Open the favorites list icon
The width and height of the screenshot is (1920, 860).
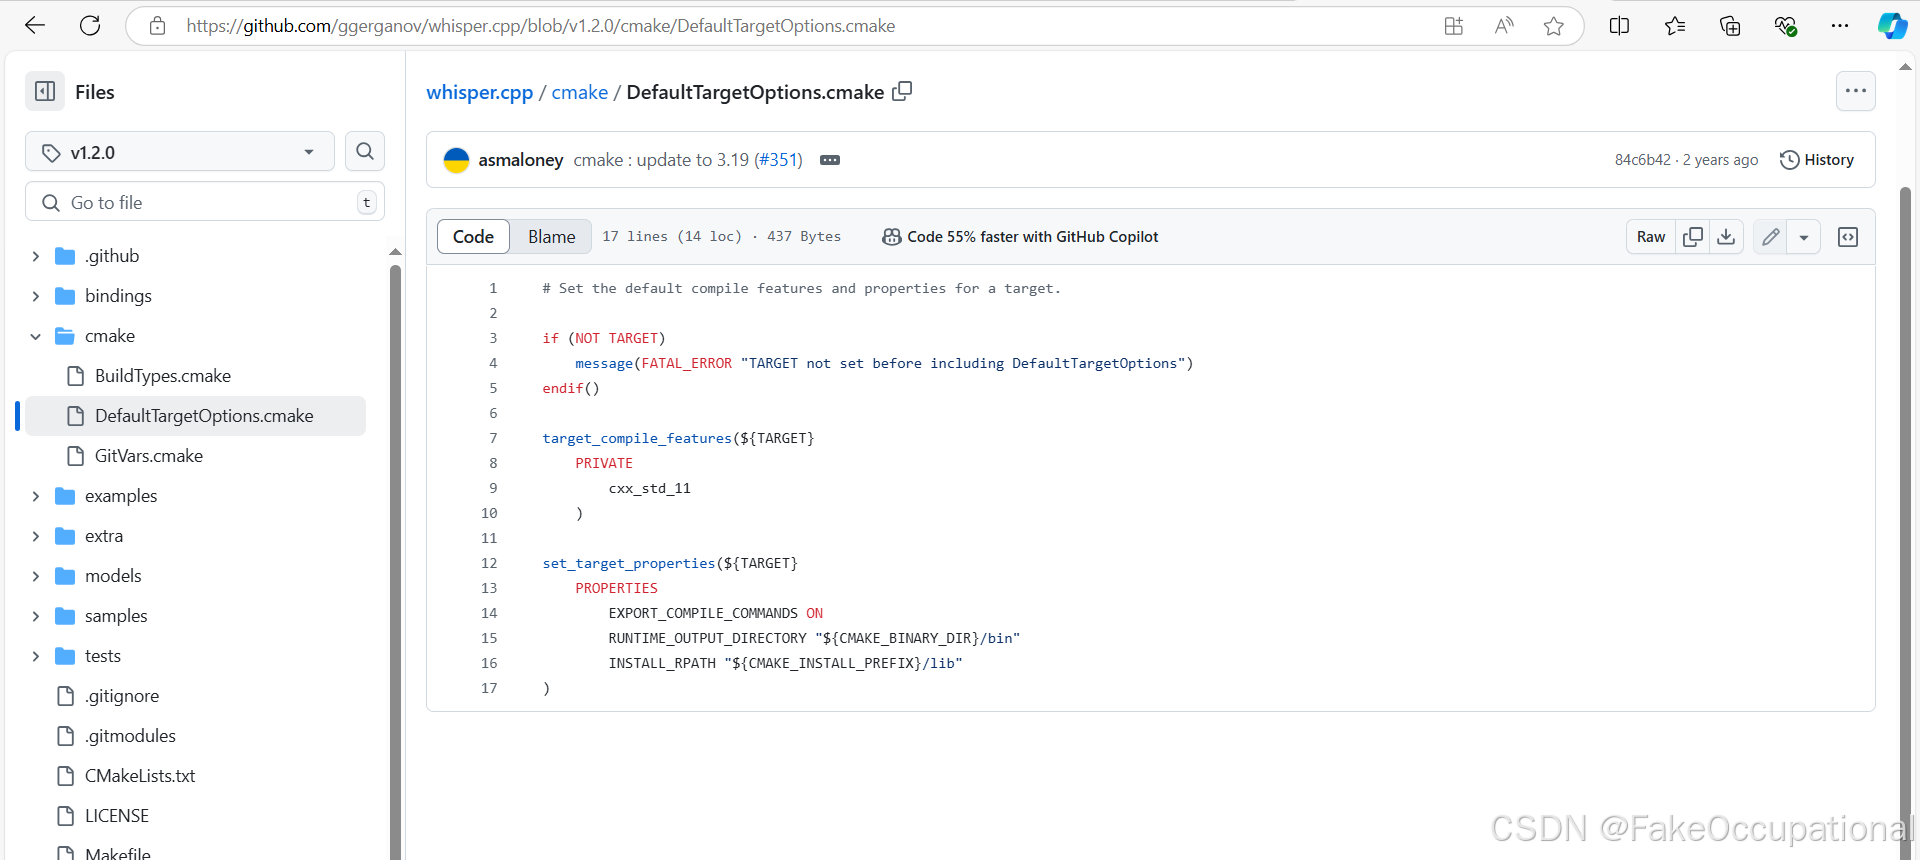pos(1675,26)
